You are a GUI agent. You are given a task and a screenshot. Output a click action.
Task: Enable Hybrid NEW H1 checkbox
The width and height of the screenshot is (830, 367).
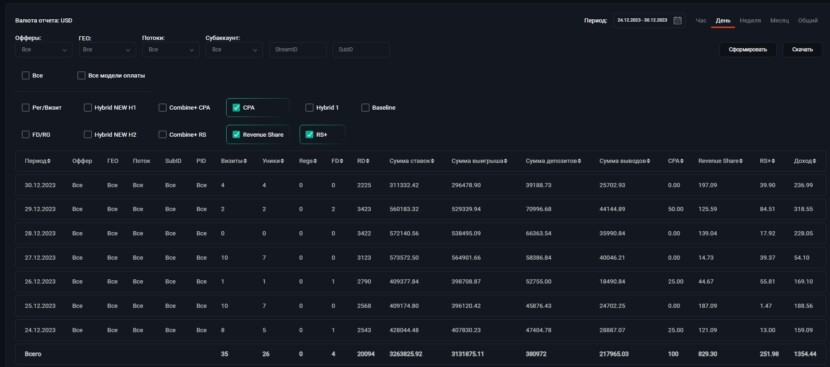[87, 108]
